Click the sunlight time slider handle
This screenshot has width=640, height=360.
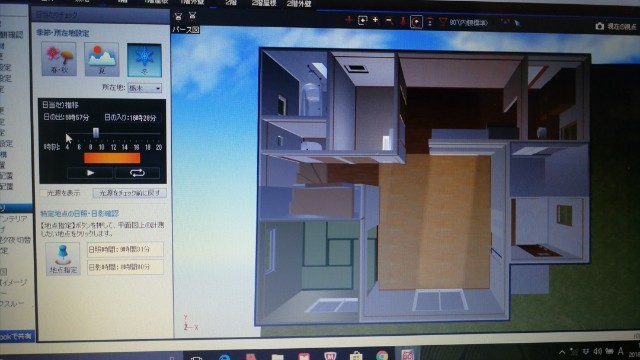click(96, 133)
